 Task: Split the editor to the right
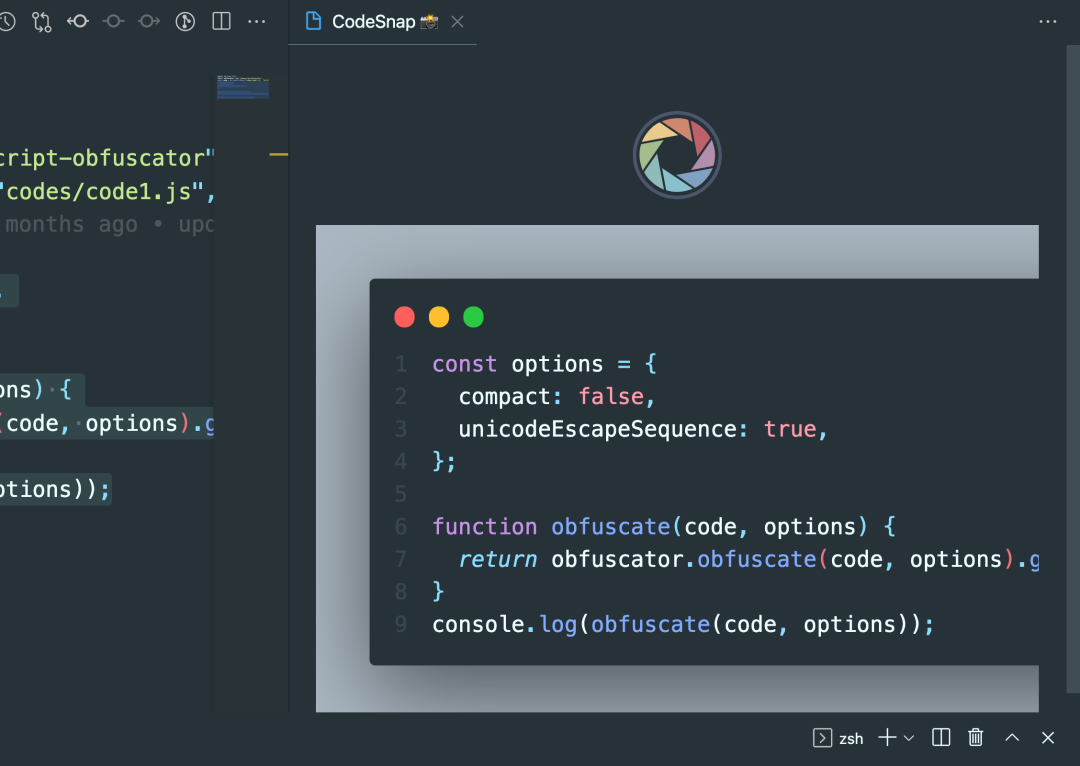click(x=221, y=21)
